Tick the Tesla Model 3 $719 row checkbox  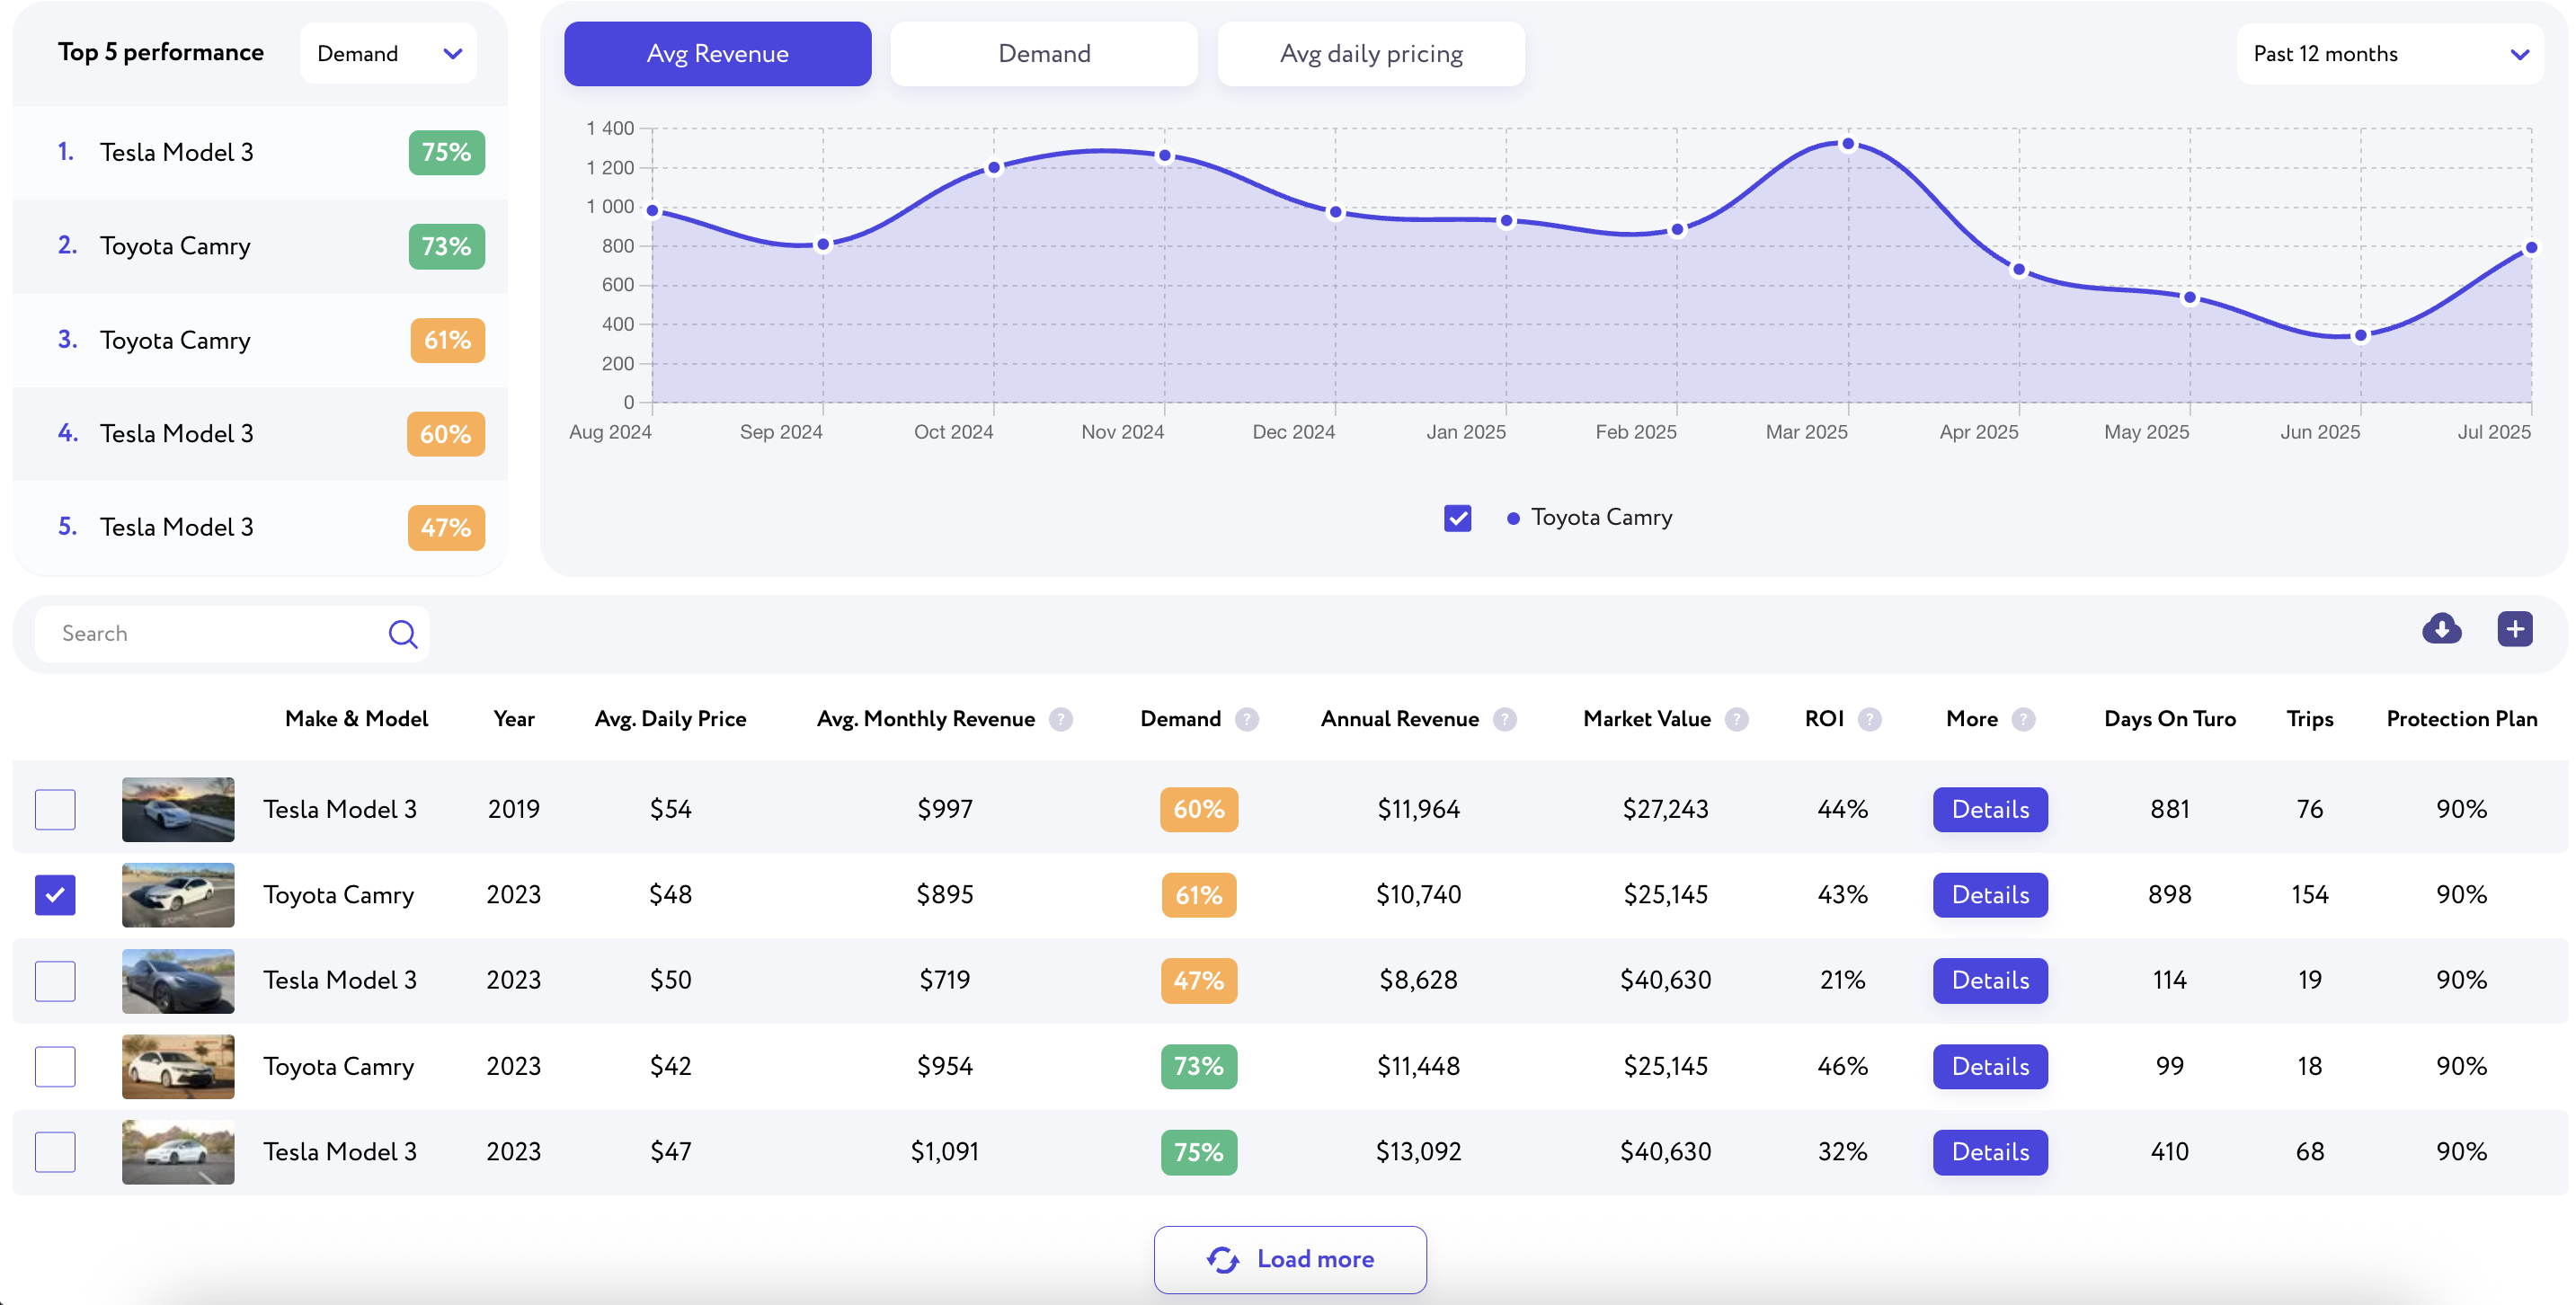click(x=55, y=981)
